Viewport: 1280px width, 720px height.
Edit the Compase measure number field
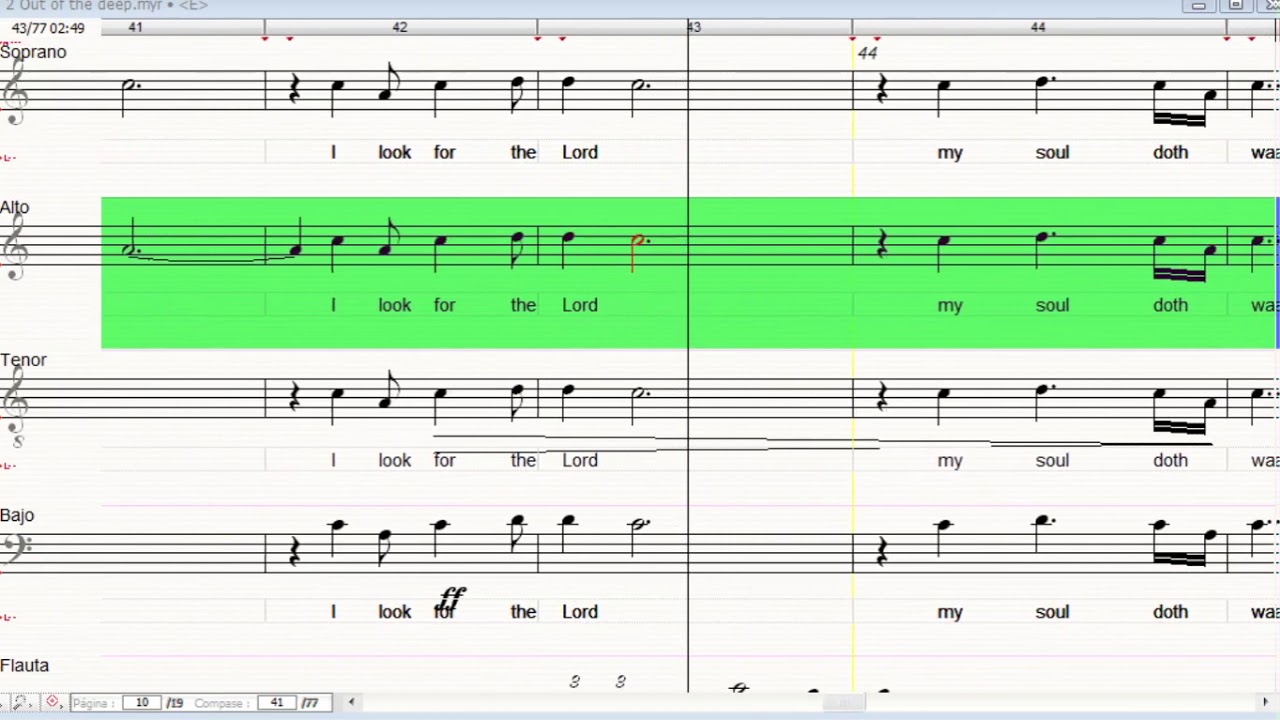click(277, 703)
